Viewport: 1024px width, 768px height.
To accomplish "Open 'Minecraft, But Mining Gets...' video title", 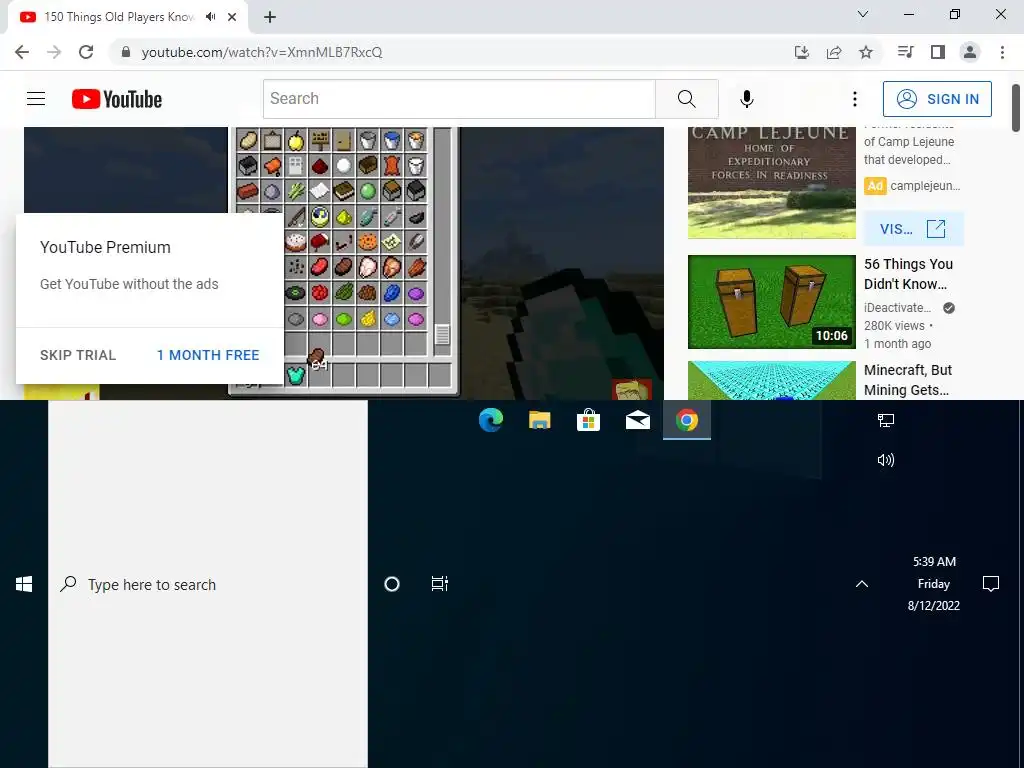I will point(908,380).
